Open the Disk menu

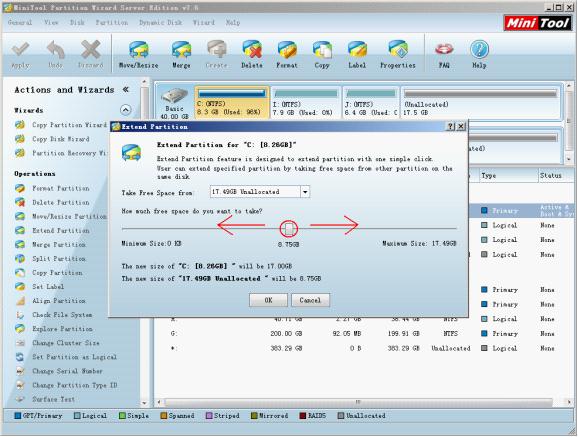[77, 22]
